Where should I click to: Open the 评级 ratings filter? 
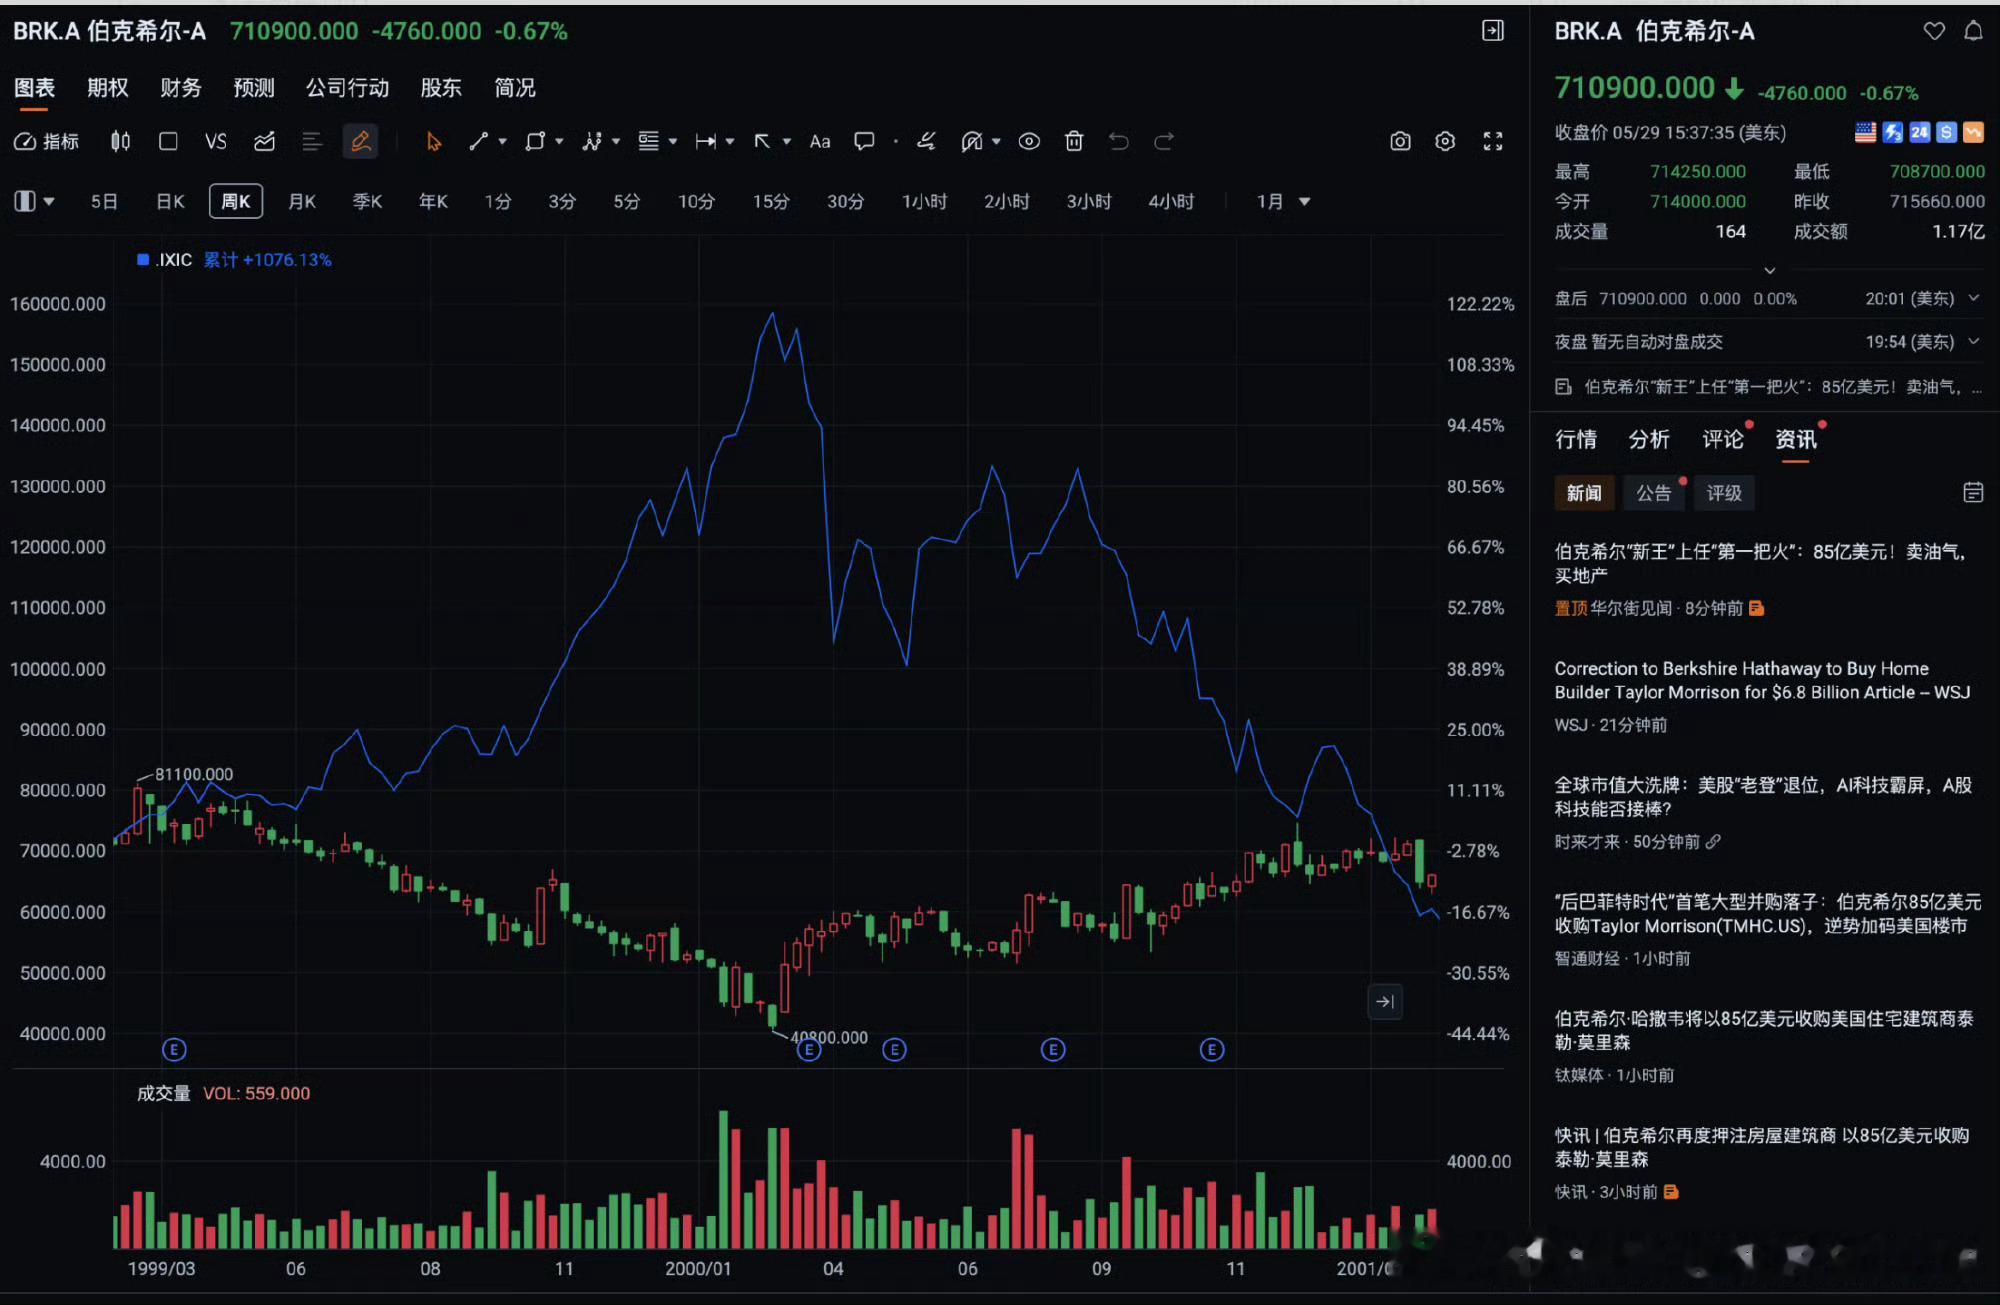pos(1724,492)
